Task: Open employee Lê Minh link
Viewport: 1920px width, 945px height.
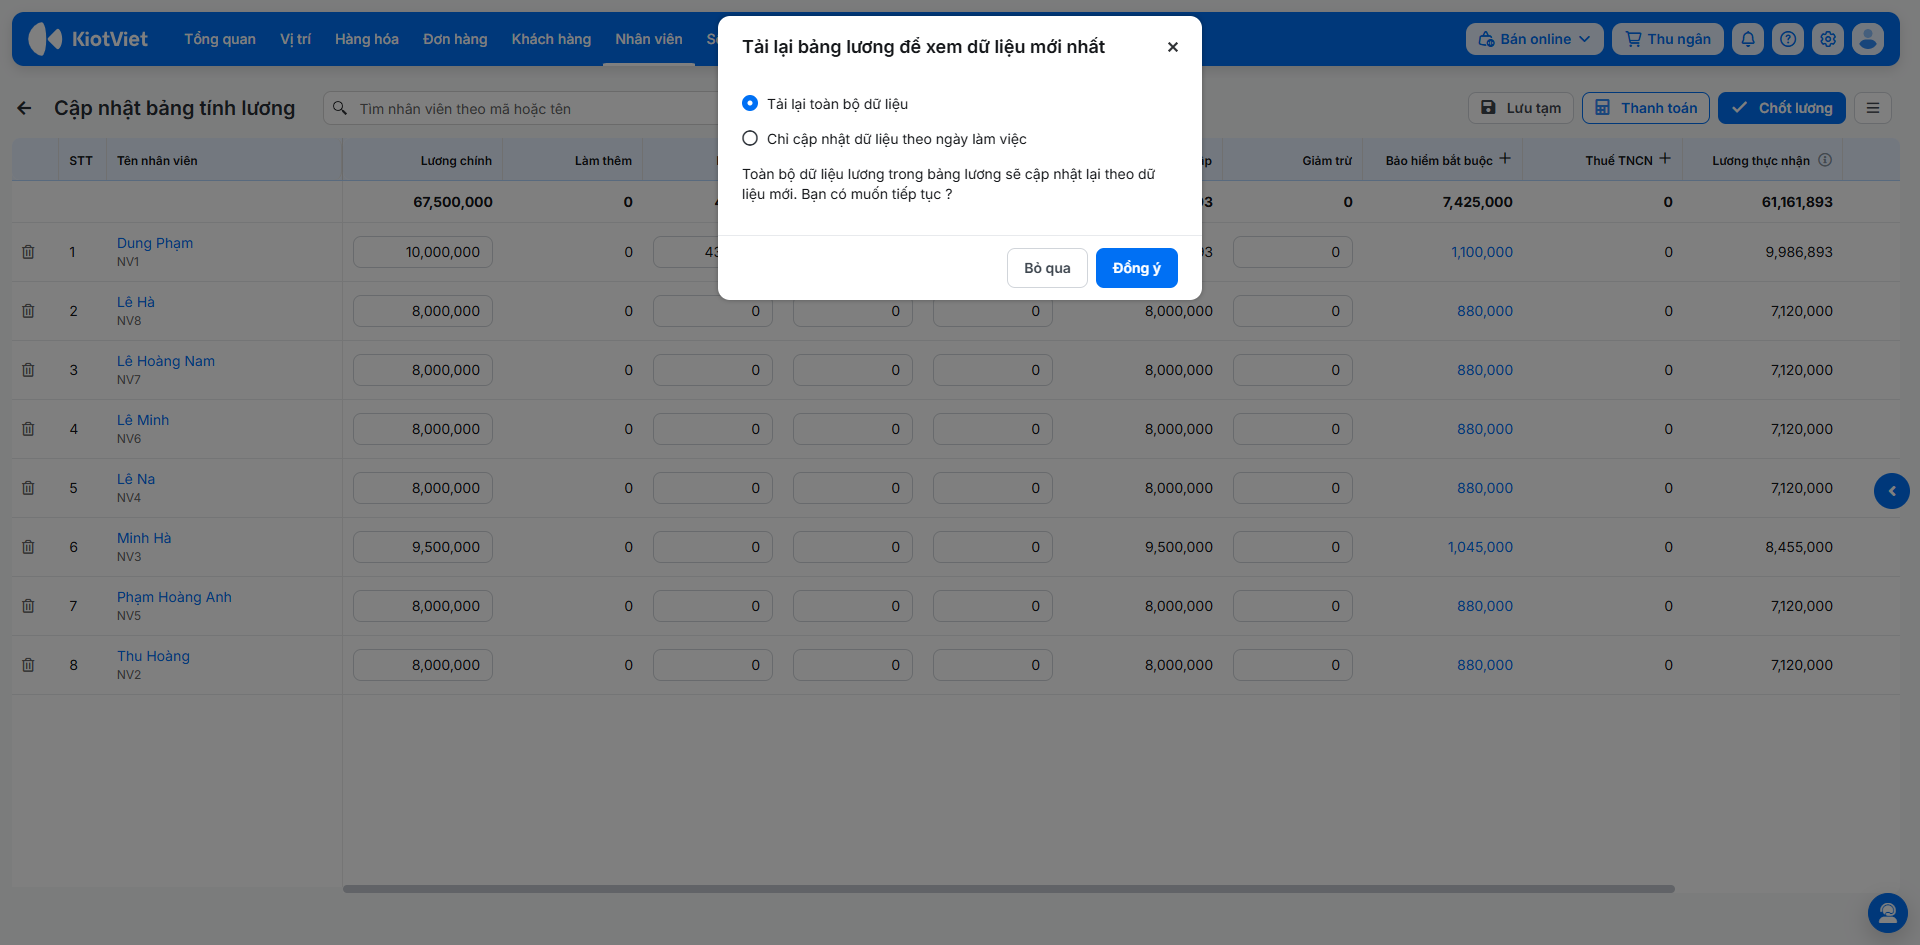Action: click(x=143, y=420)
